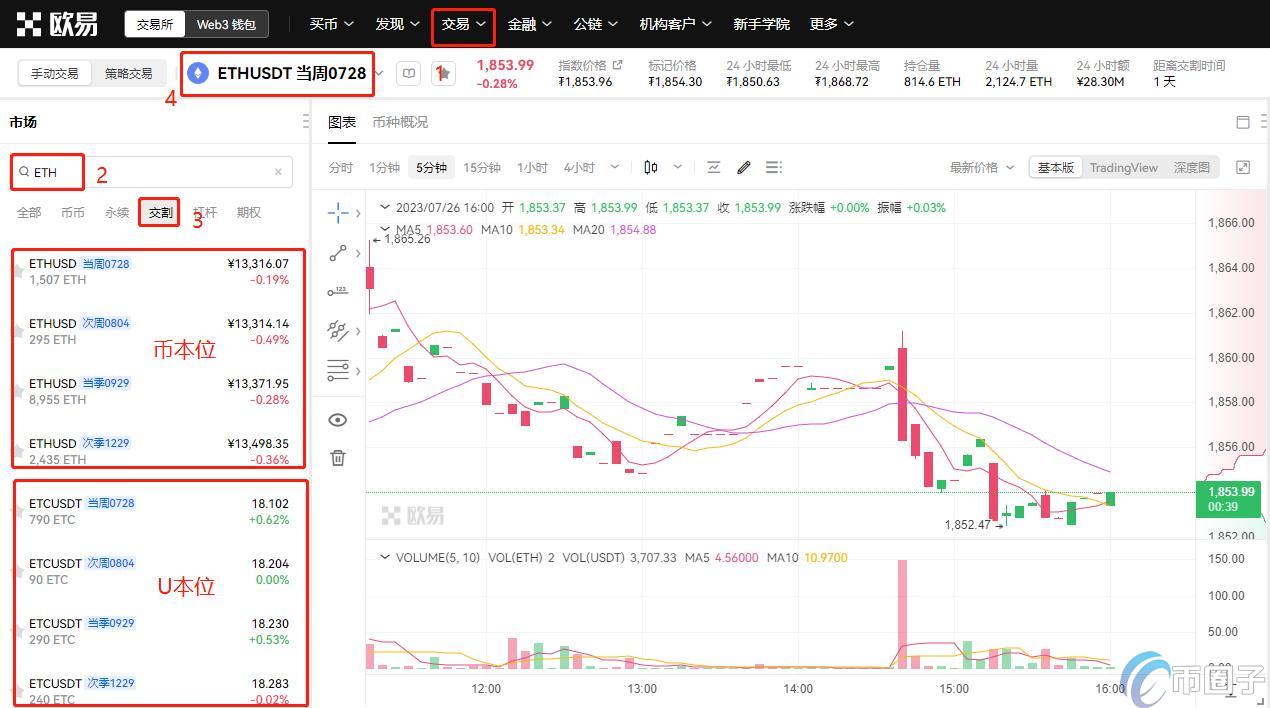Toggle drawings visibility with eye icon
1270x708 pixels.
click(x=337, y=419)
